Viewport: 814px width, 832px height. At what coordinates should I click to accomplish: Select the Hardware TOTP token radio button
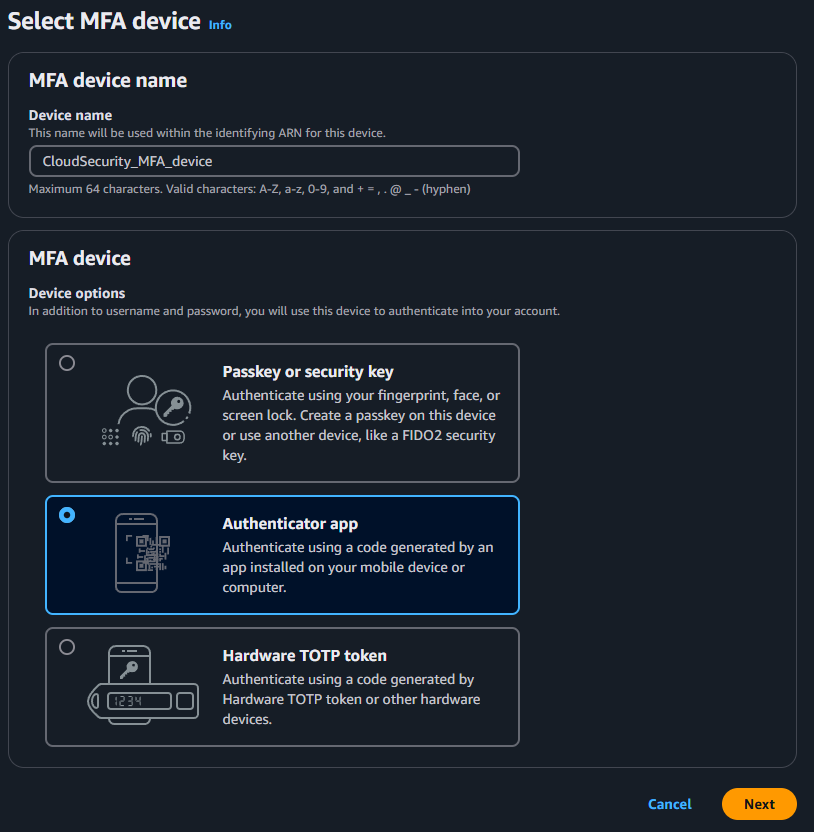click(x=67, y=647)
